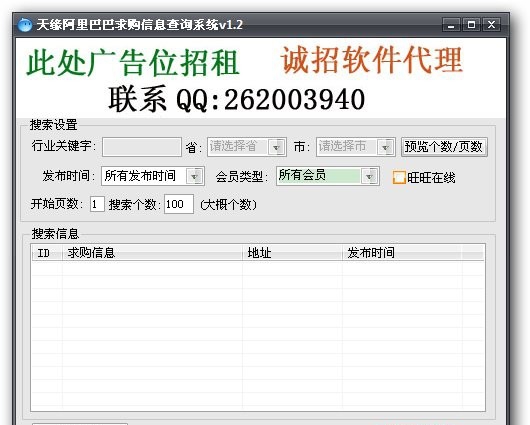Minimize the window
This screenshot has width=530, height=425.
[x=451, y=25]
